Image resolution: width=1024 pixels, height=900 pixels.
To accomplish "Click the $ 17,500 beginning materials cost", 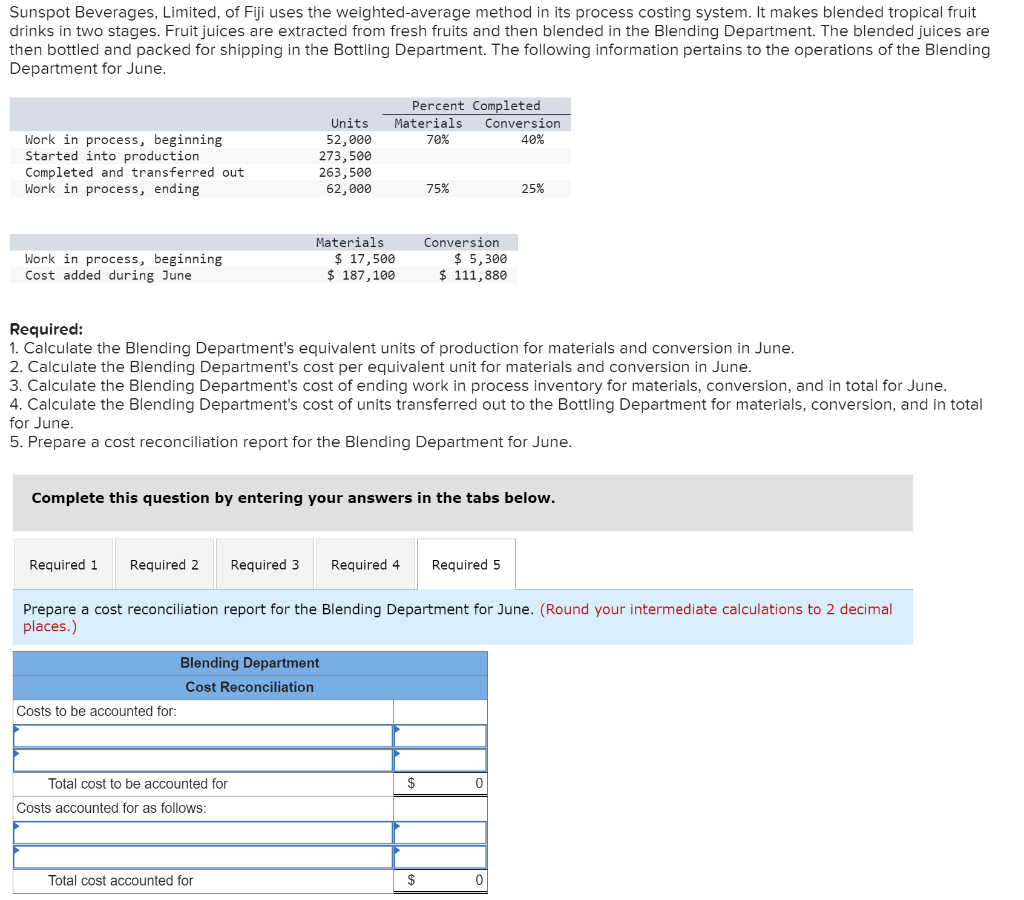I will click(x=365, y=259).
